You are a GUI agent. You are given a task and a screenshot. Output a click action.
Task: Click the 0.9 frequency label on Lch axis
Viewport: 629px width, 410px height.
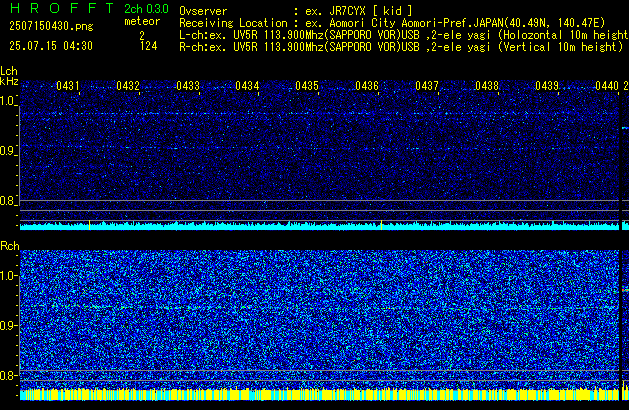pos(8,151)
